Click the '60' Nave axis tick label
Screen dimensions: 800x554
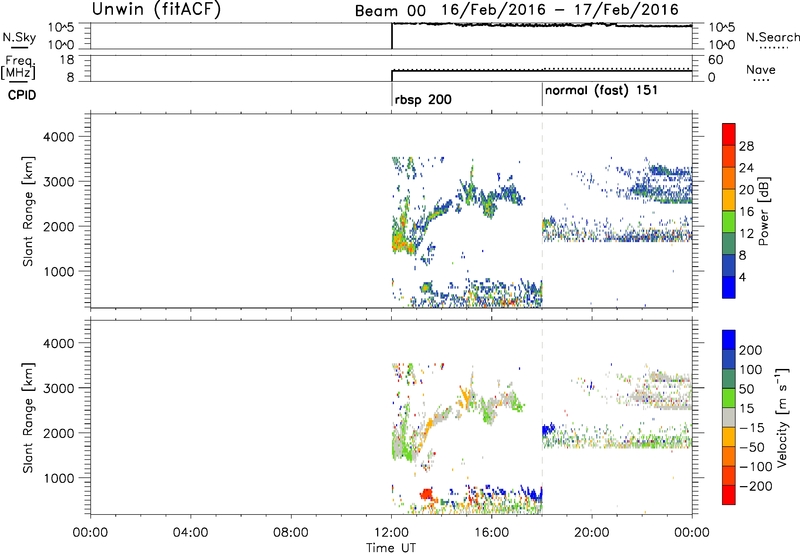[716, 60]
